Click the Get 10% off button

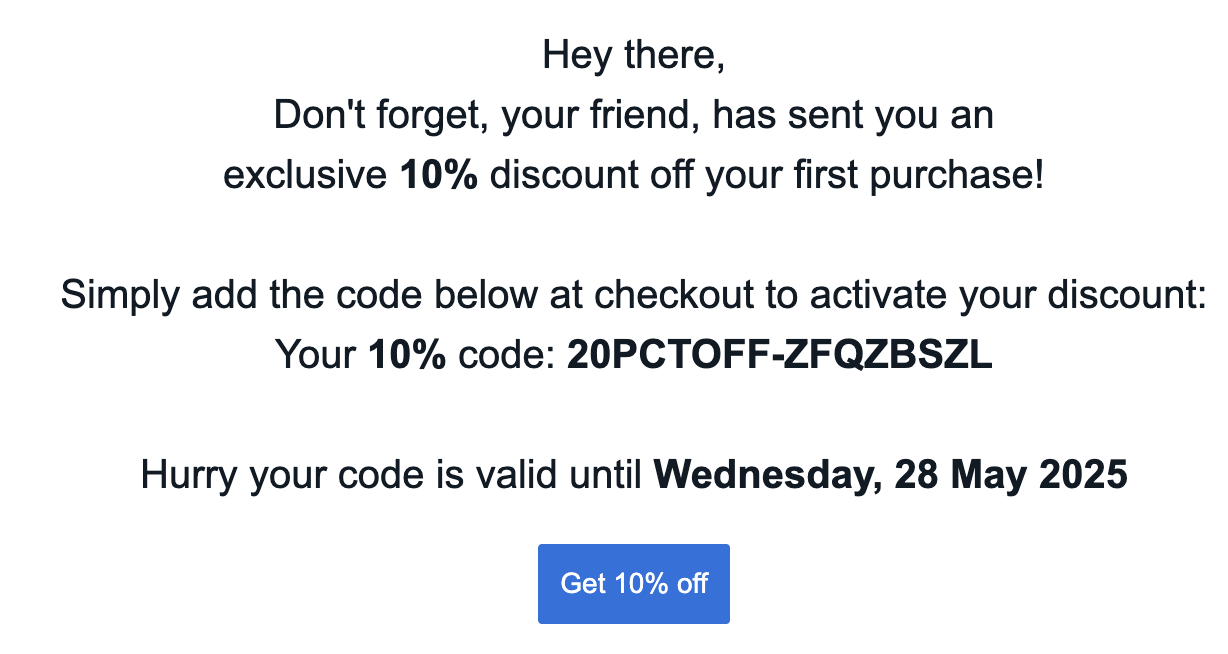(x=633, y=584)
